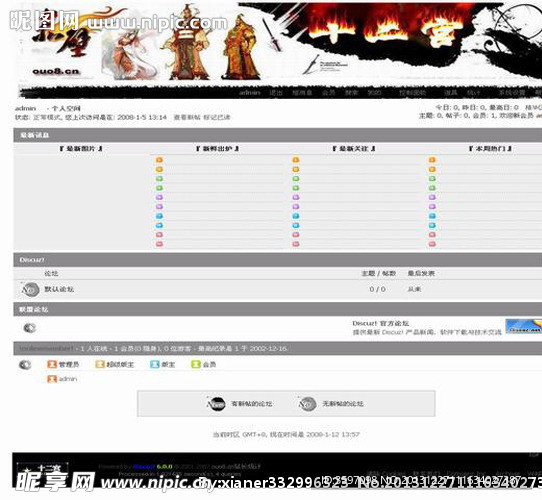Click first orange bullet under 新鲜出炉

[159, 160]
